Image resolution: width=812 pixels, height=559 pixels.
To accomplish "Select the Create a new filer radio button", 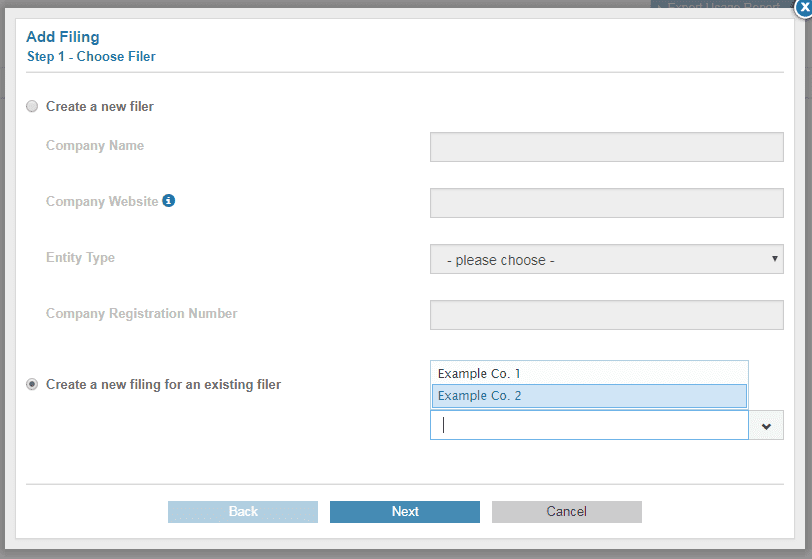I will [x=32, y=106].
